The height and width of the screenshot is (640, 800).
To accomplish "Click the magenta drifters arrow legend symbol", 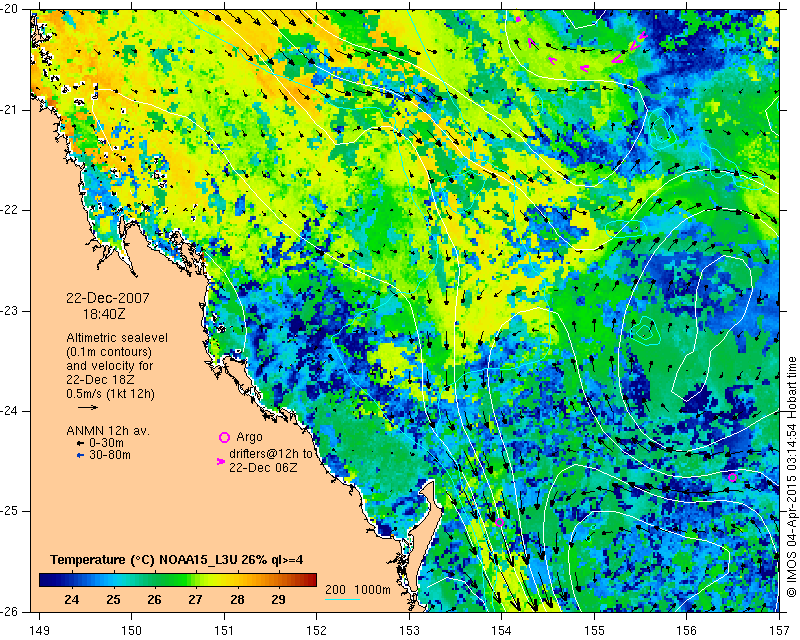I will click(x=220, y=461).
